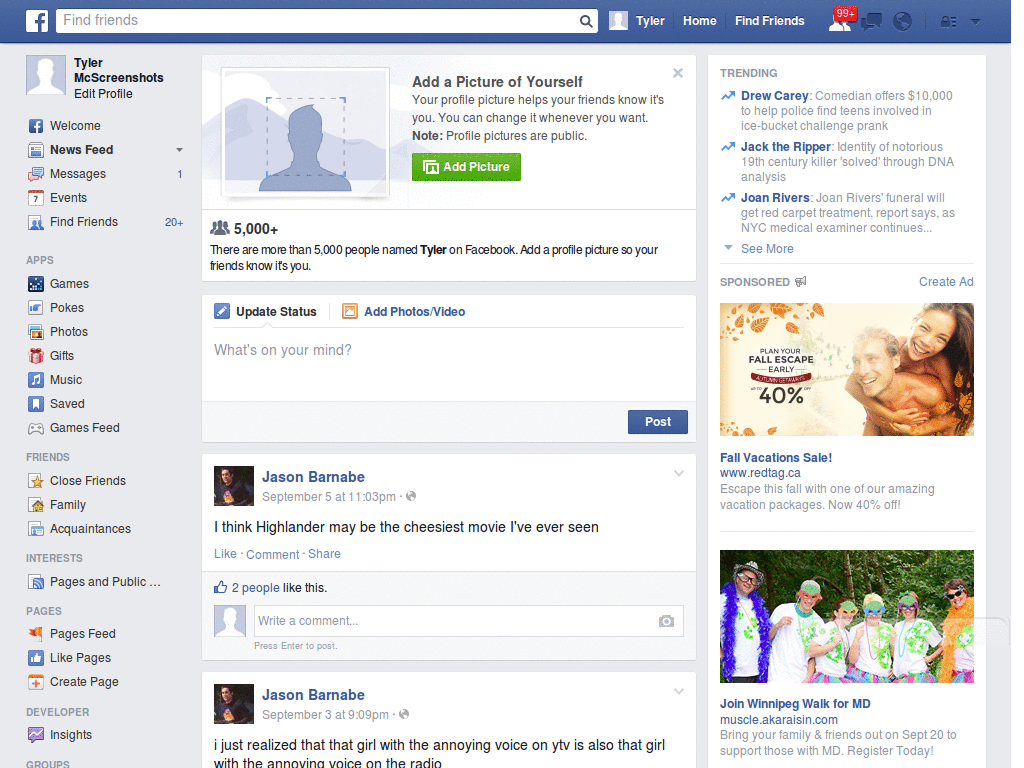Select the Update Status tab
1024x768 pixels.
click(265, 312)
